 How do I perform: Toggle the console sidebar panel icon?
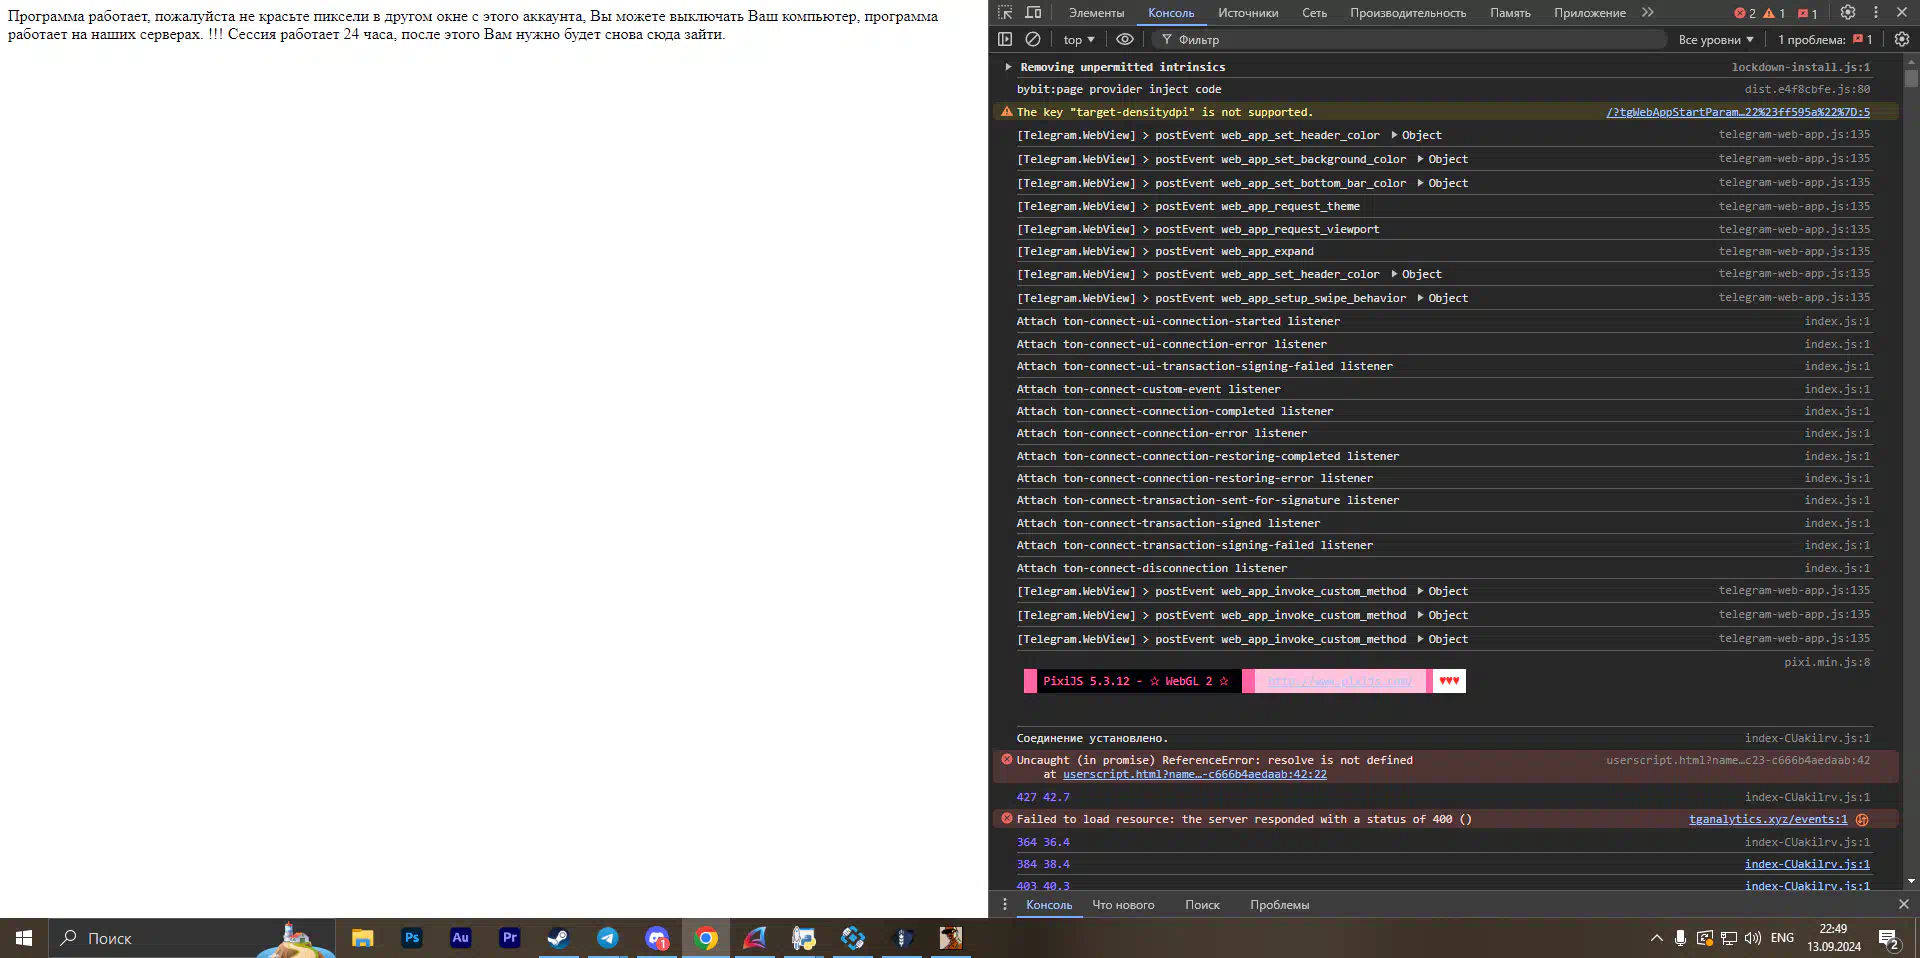click(x=1005, y=39)
